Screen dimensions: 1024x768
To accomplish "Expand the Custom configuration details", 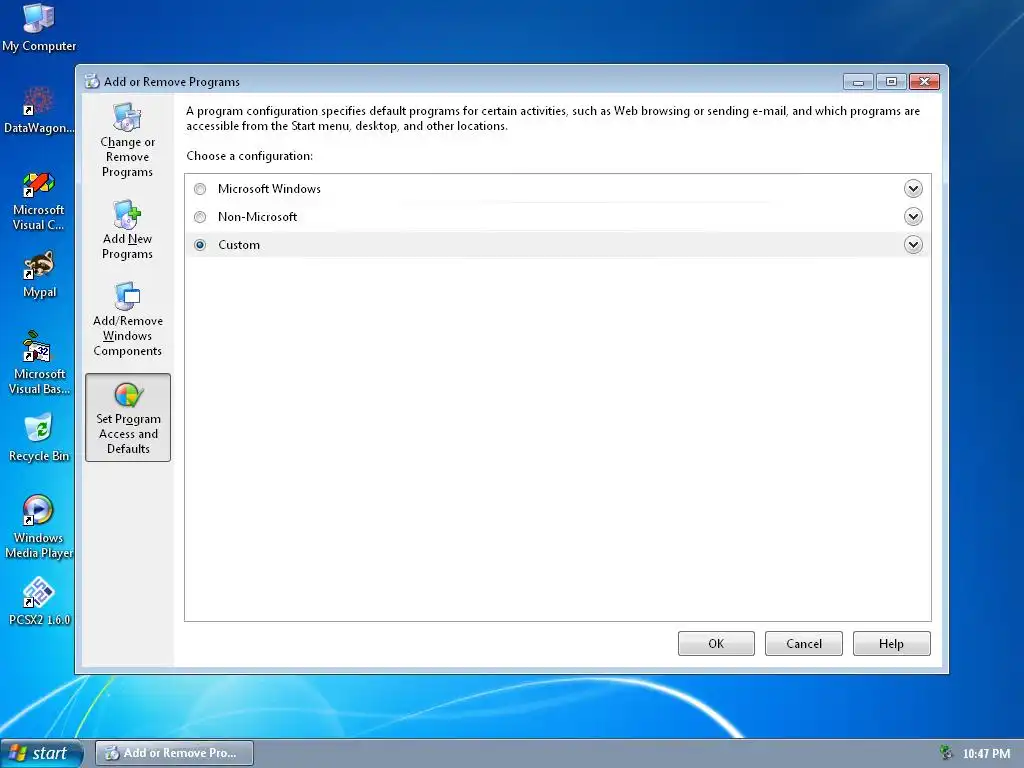I will point(913,245).
